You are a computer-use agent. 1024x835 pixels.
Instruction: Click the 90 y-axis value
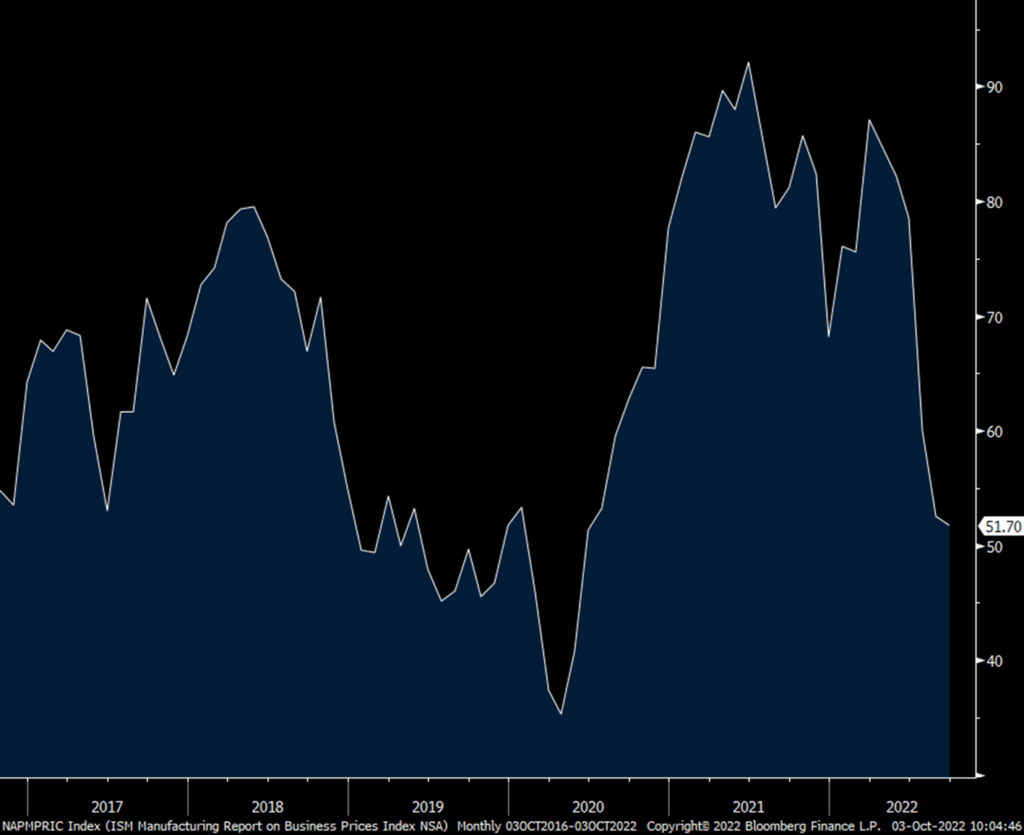point(994,87)
